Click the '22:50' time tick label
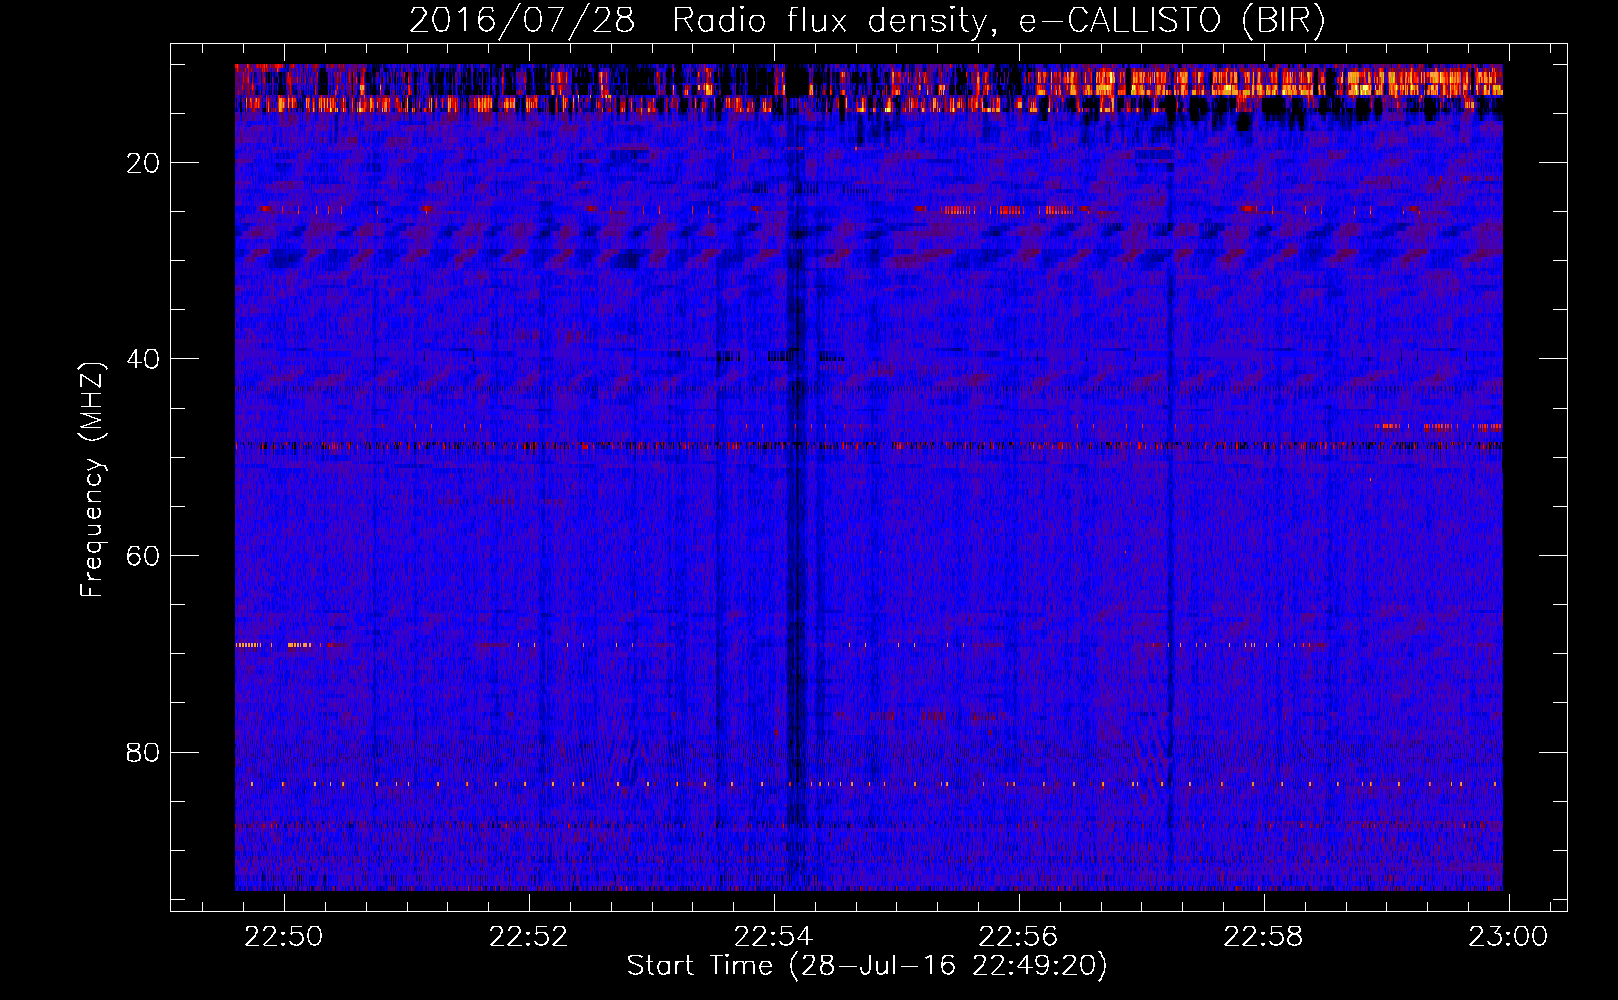 (x=284, y=937)
